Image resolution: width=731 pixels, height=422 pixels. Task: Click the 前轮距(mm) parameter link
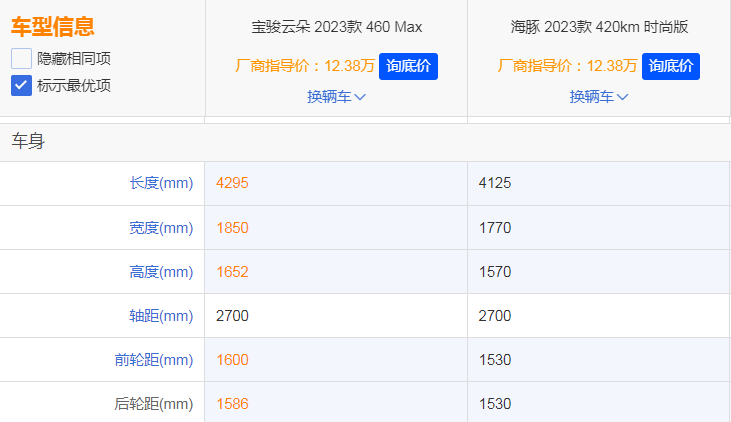154,360
